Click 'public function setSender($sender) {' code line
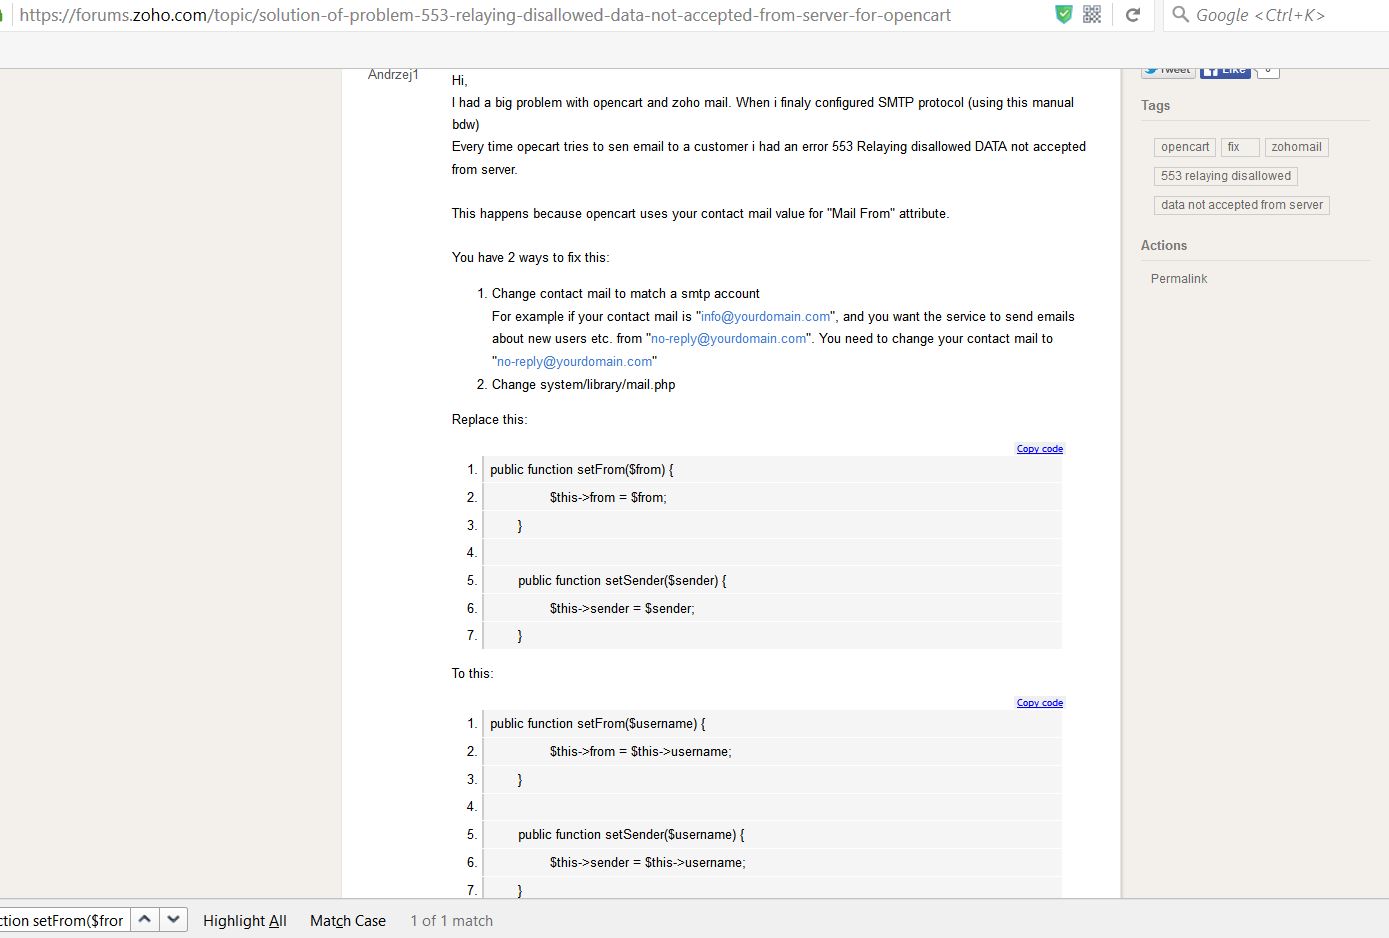The height and width of the screenshot is (938, 1389). pyautogui.click(x=622, y=581)
